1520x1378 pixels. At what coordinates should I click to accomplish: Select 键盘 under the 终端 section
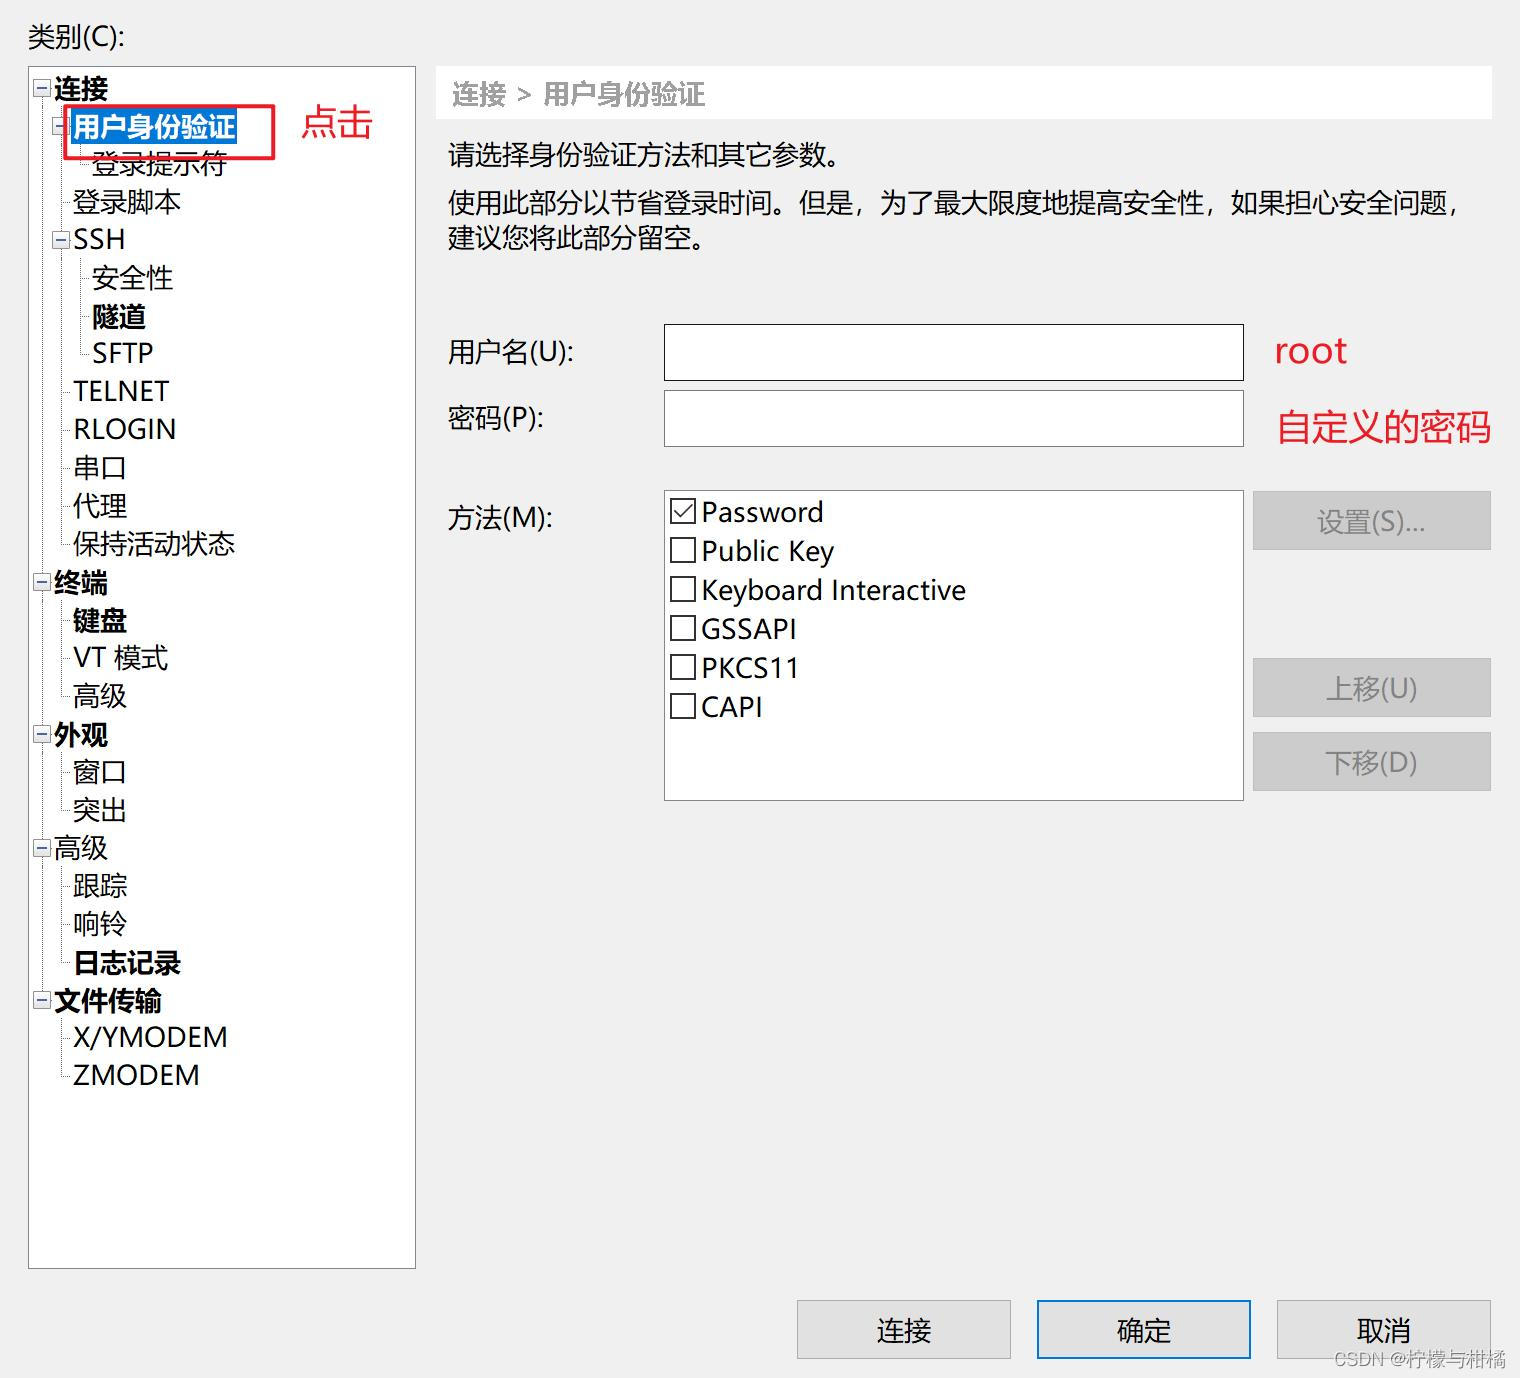(x=97, y=620)
